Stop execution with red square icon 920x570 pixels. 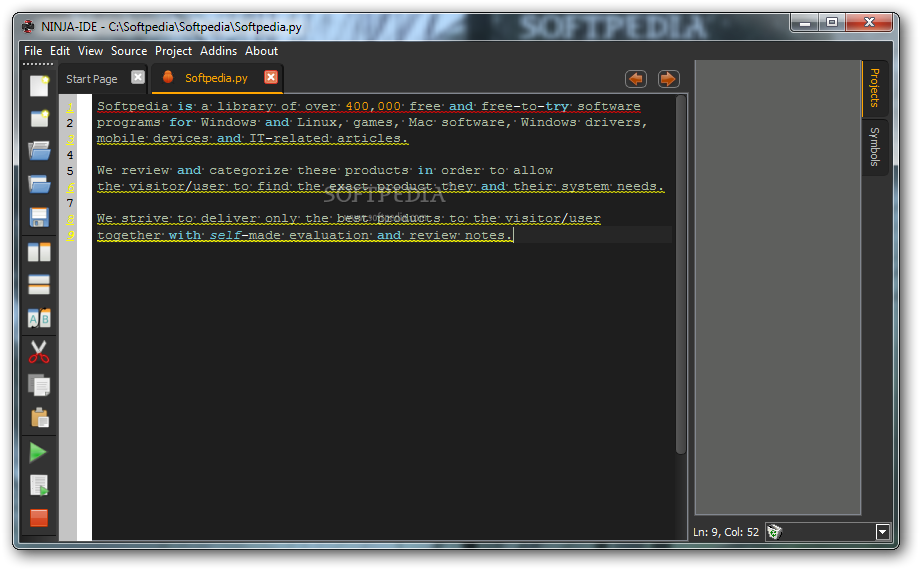pyautogui.click(x=39, y=518)
